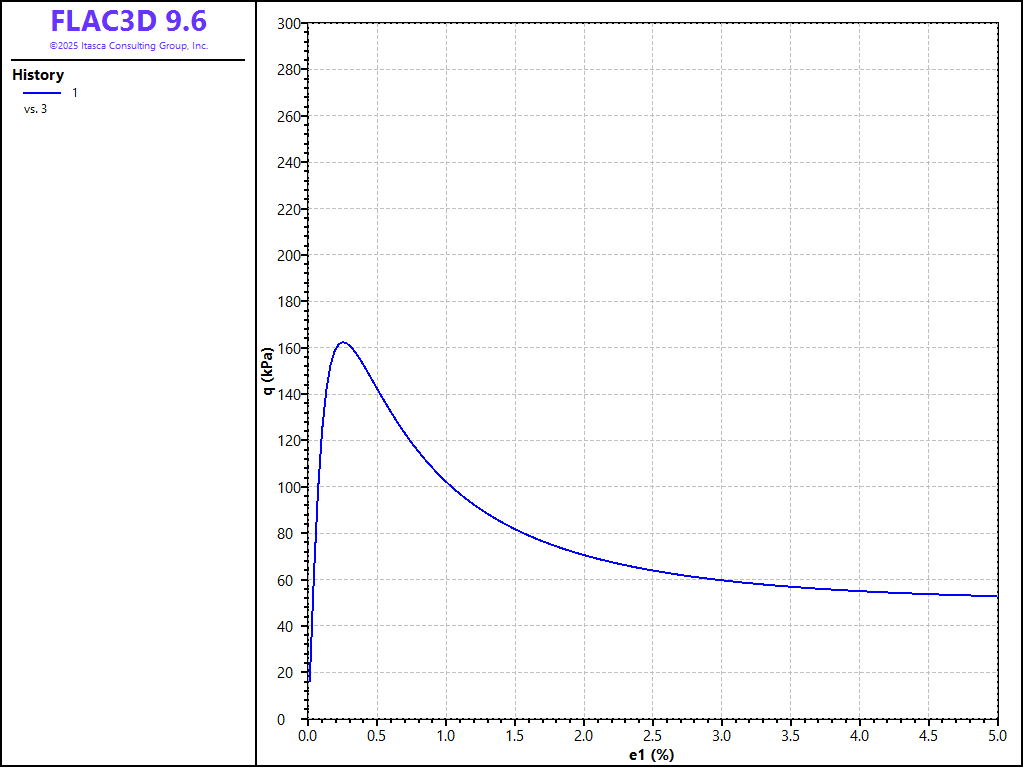Click the e1 (%) x-axis label
This screenshot has height=768, width=1024.
652,755
